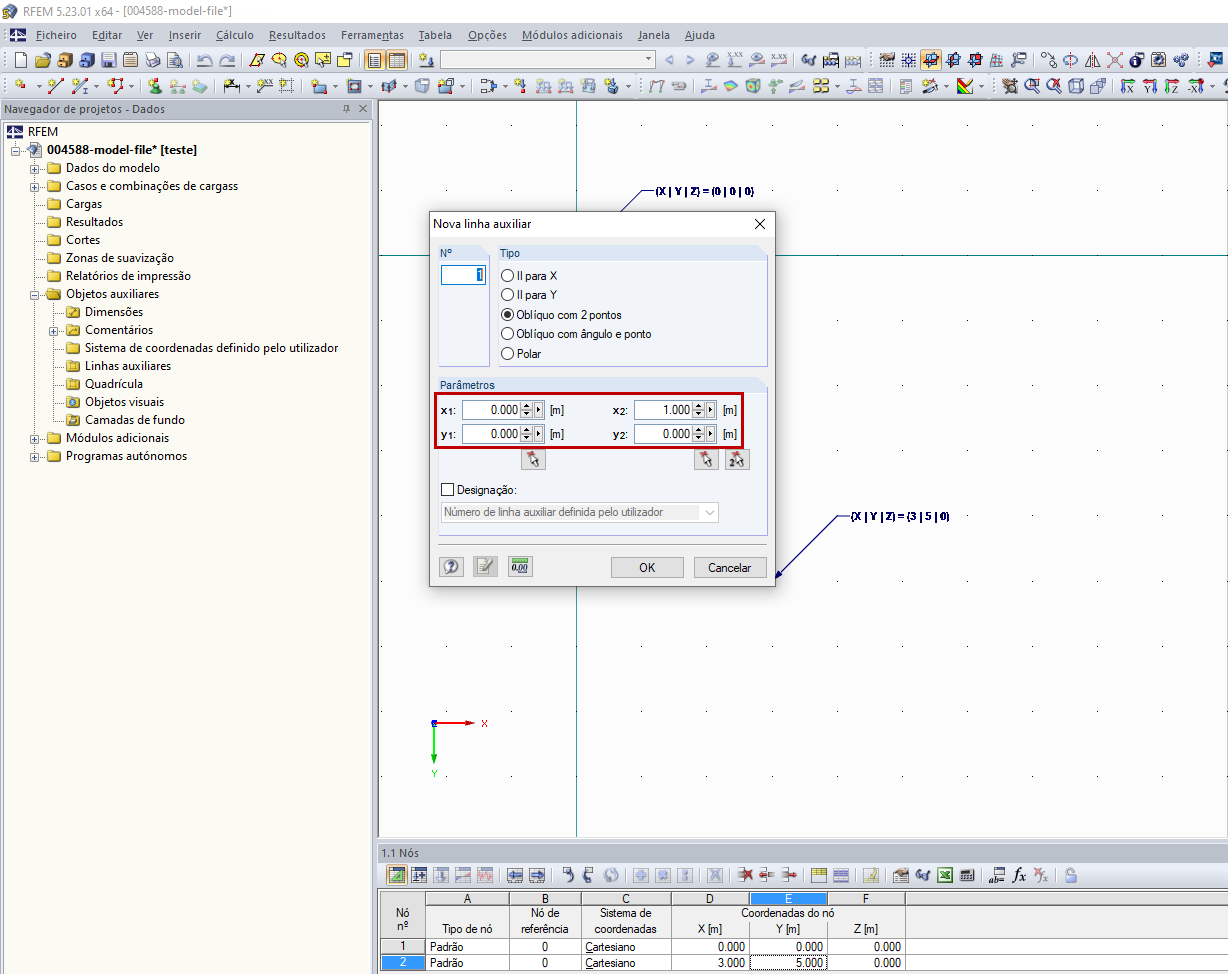Click the view in Z direction icon
The height and width of the screenshot is (974, 1228).
coord(1170,86)
